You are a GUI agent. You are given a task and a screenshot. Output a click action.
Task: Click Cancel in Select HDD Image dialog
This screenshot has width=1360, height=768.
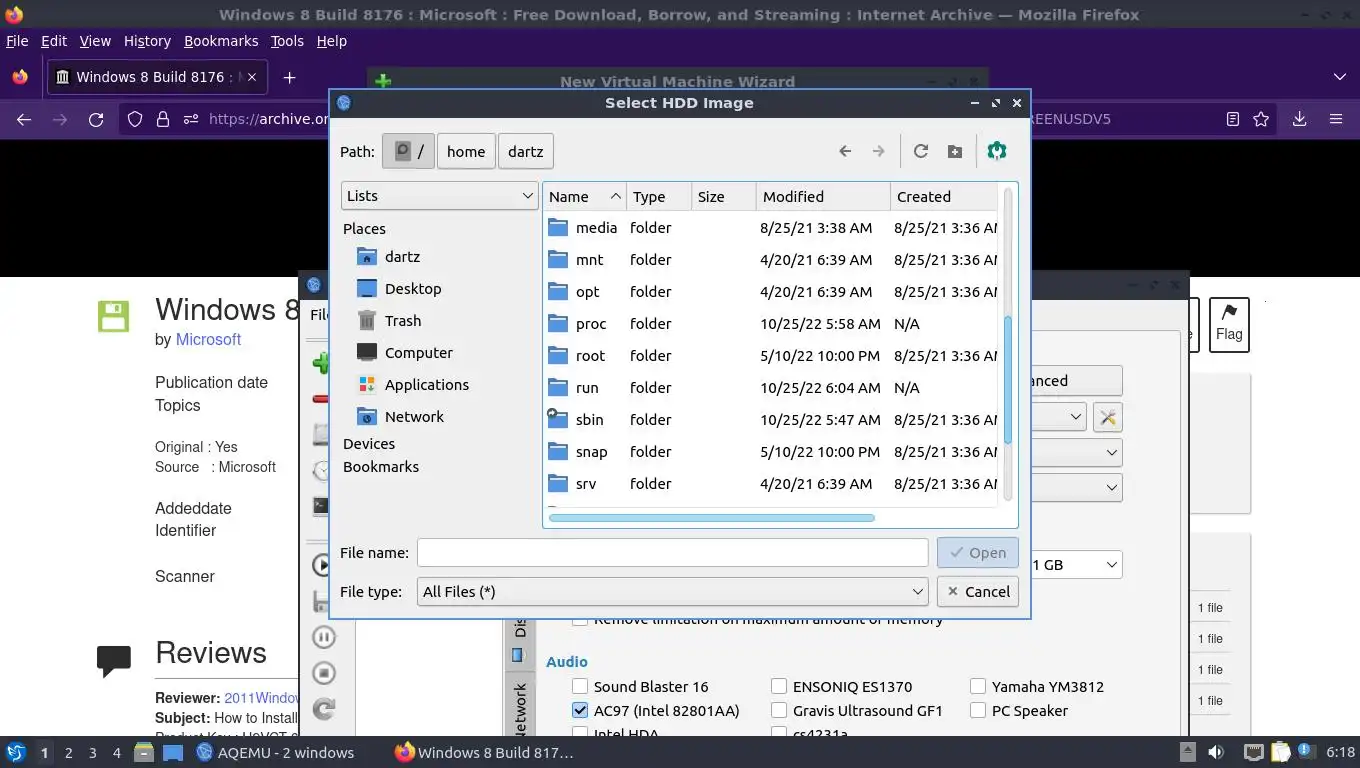[978, 592]
